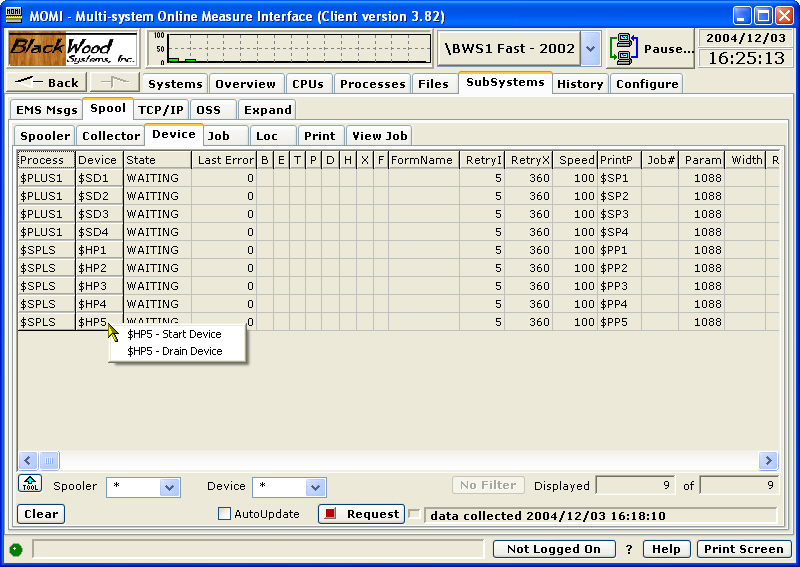Image resolution: width=800 pixels, height=567 pixels.
Task: Expand the system selector \BWS1 Fast dropdown
Action: tap(590, 48)
